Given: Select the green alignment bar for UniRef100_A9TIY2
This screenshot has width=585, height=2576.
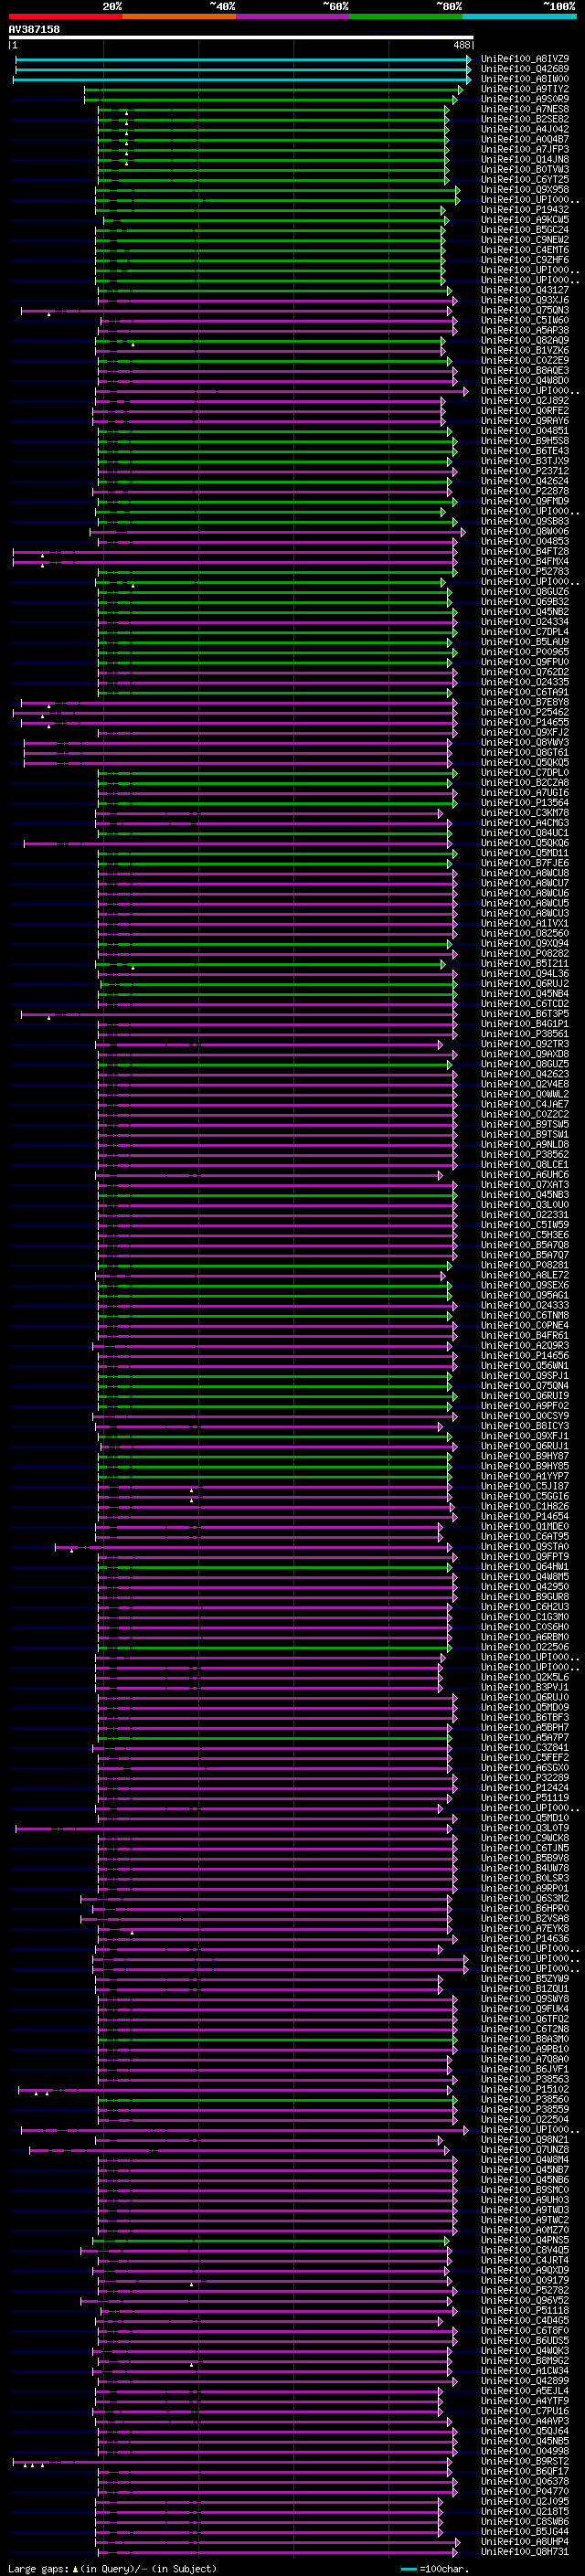Looking at the screenshot, I should [273, 89].
